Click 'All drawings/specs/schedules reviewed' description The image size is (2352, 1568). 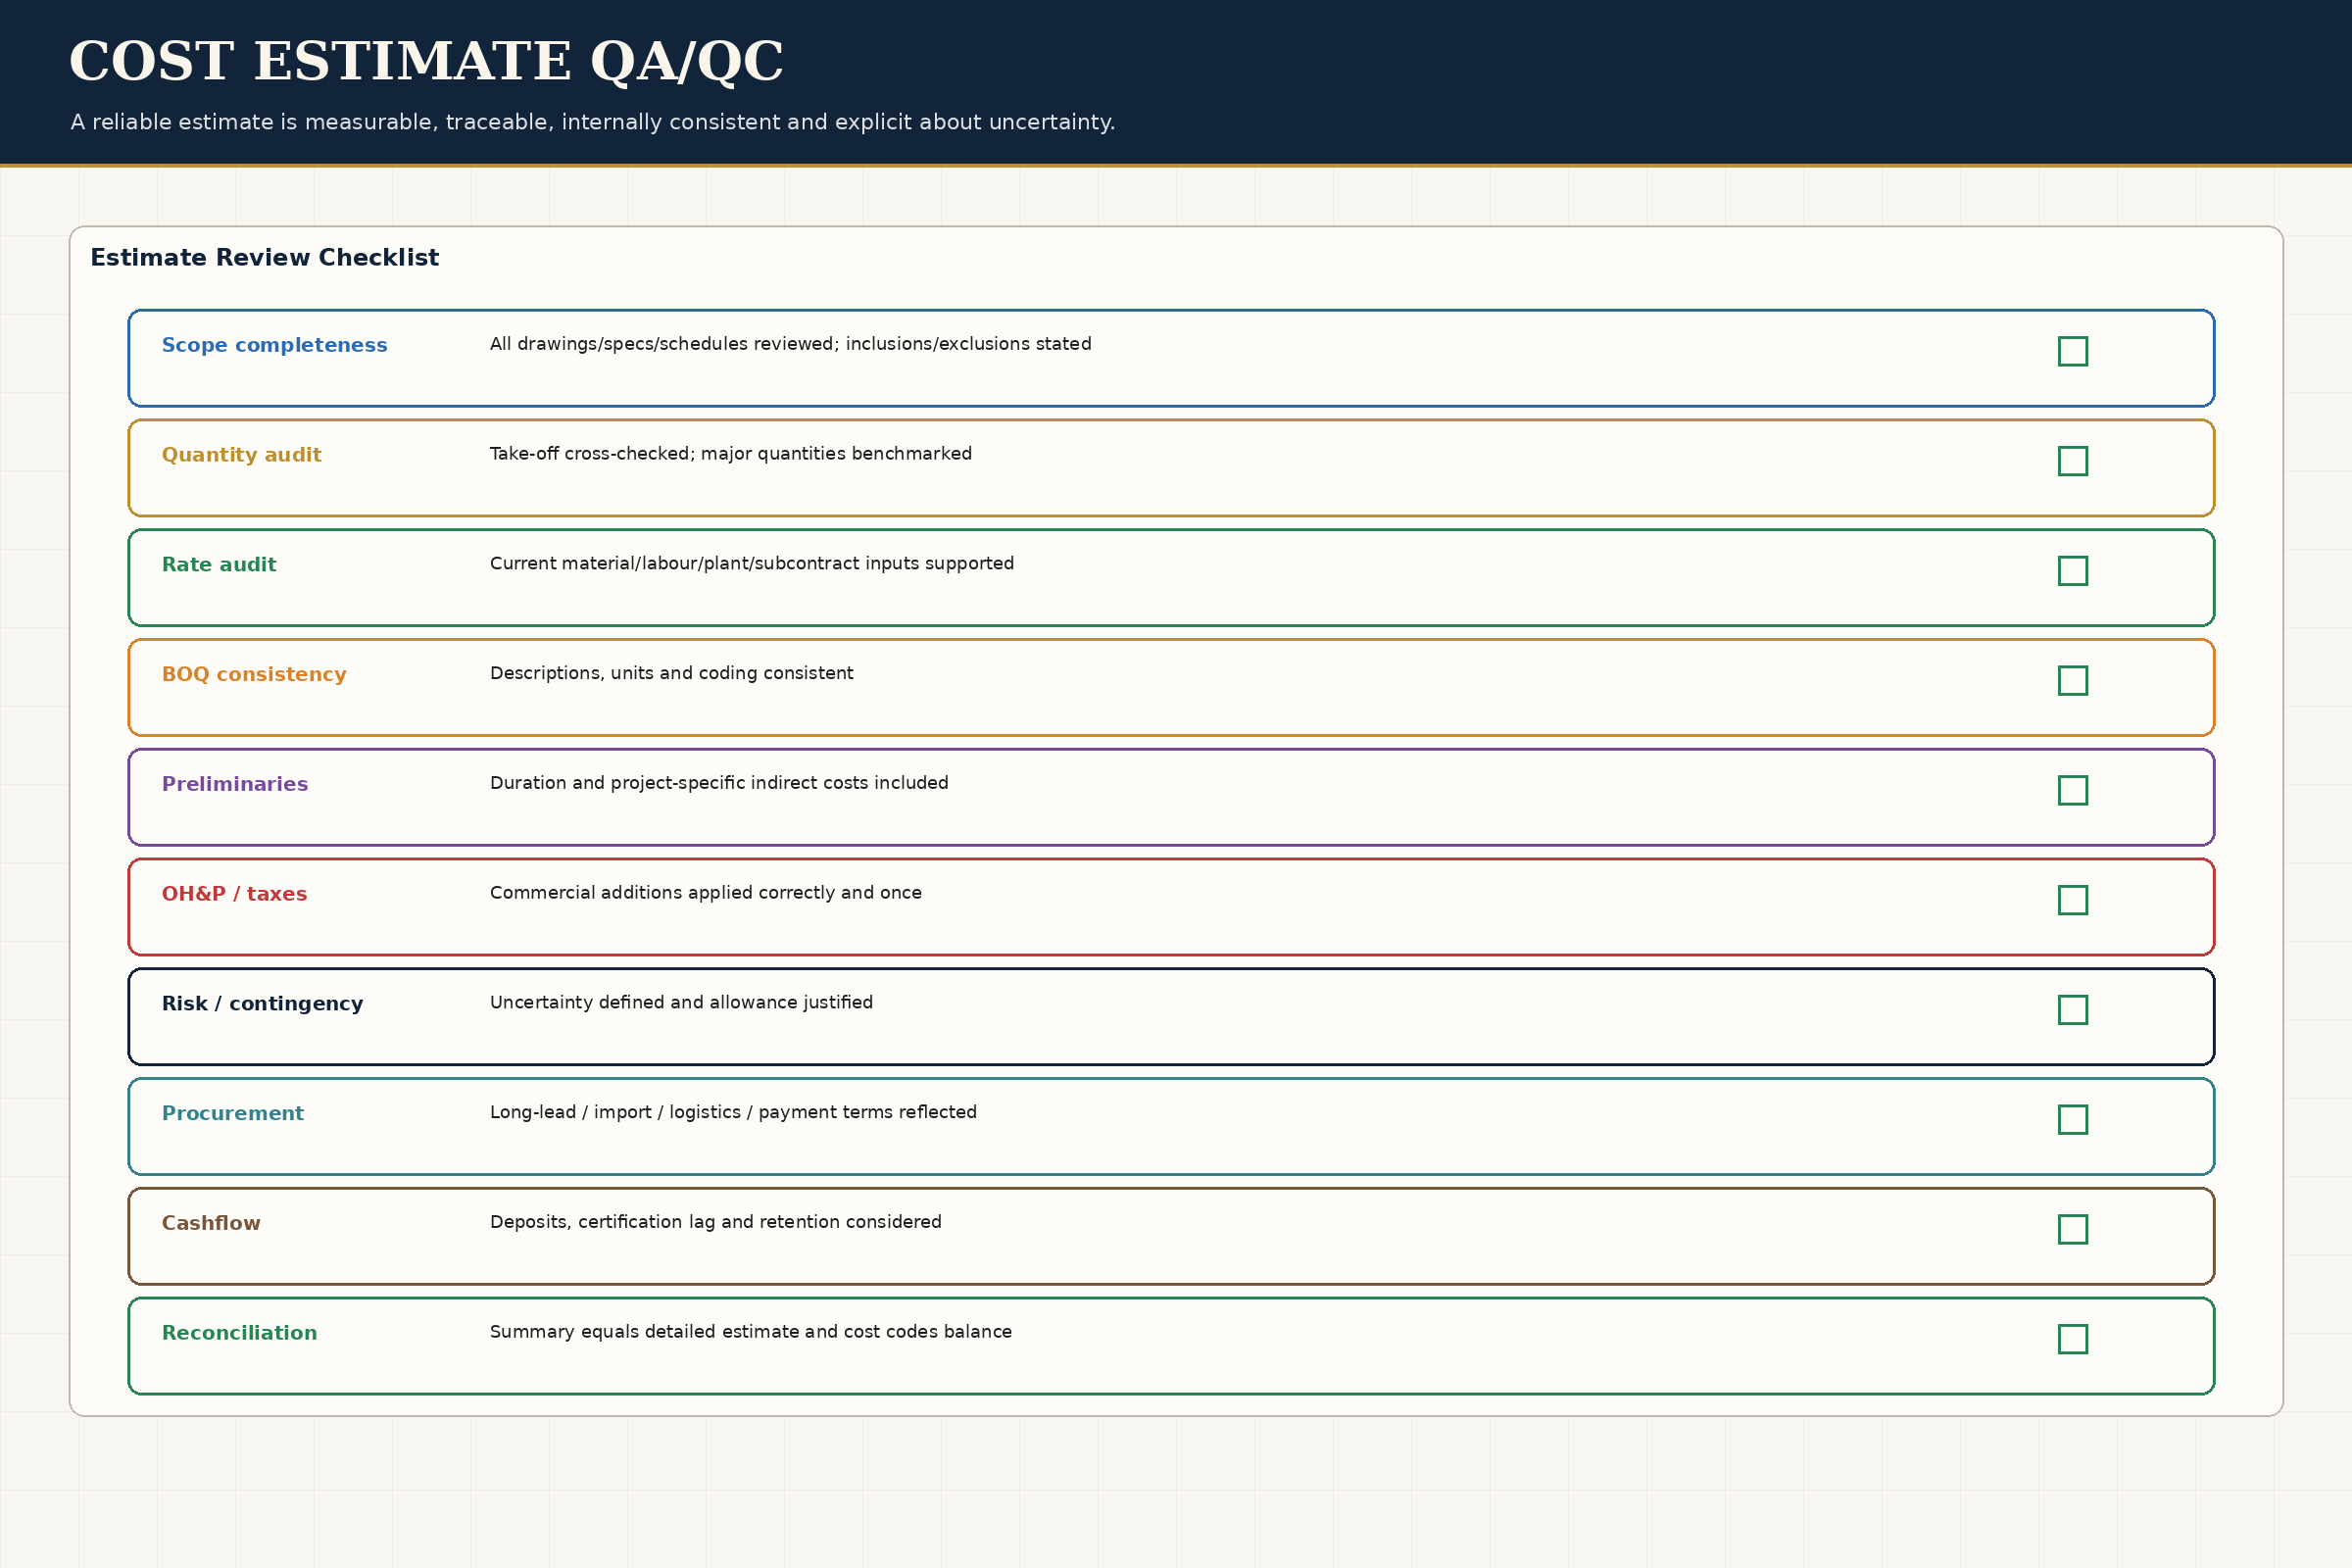pos(790,344)
